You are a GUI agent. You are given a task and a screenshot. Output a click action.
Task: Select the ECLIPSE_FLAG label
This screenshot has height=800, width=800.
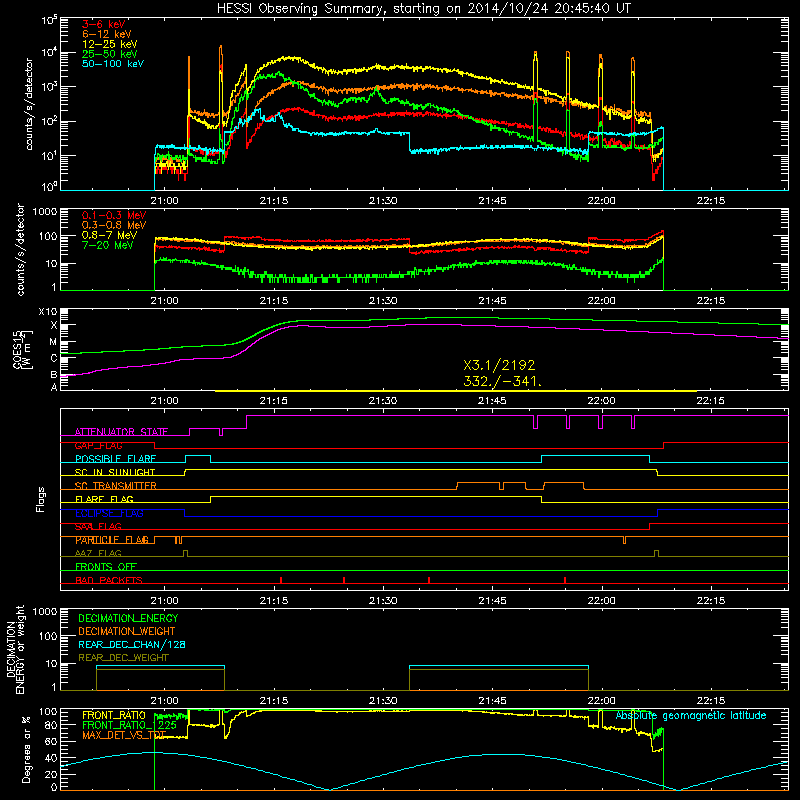click(109, 513)
